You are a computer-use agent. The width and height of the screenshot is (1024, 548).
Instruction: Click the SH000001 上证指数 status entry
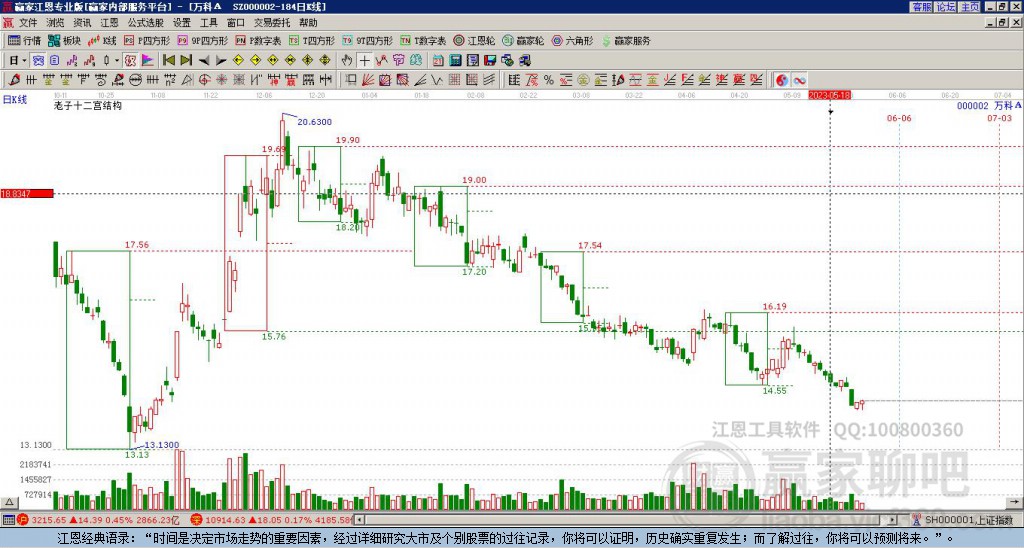coord(969,520)
